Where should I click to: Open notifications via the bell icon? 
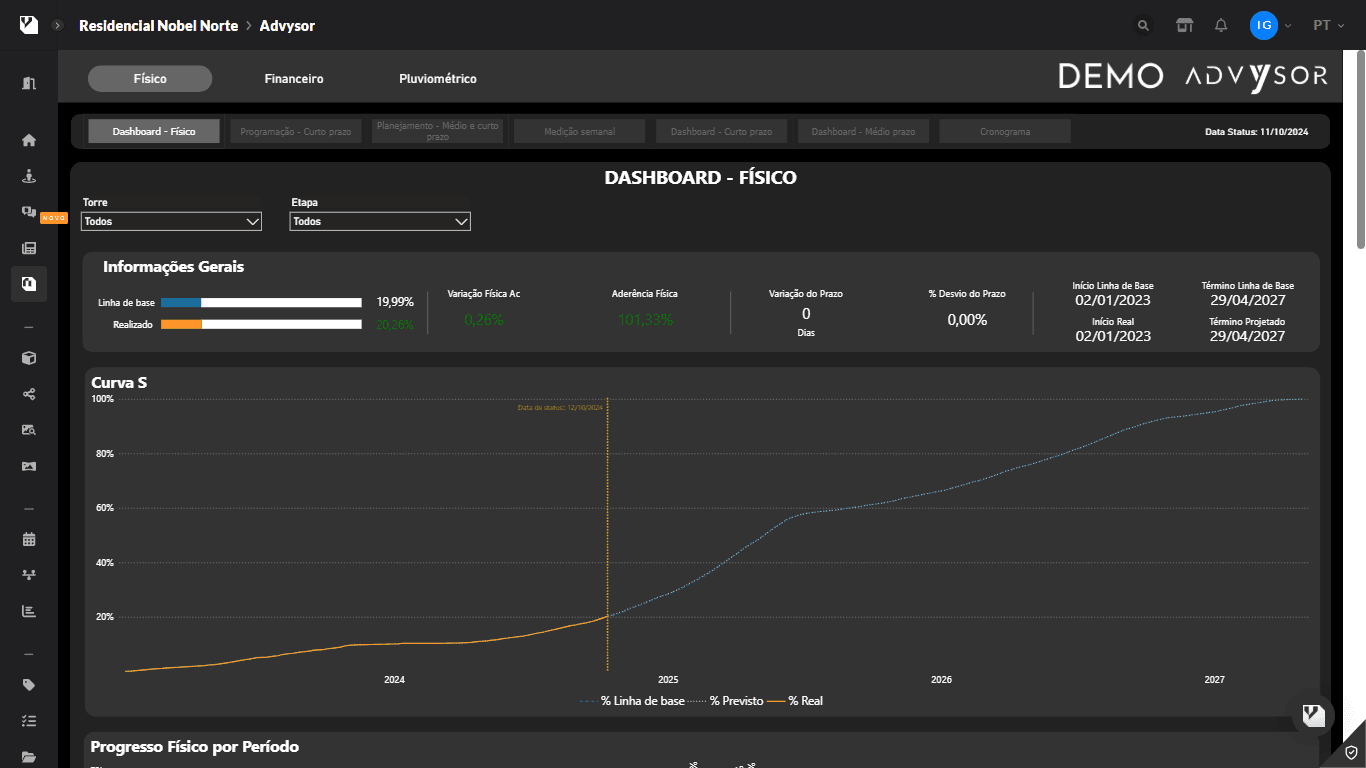coord(1220,25)
